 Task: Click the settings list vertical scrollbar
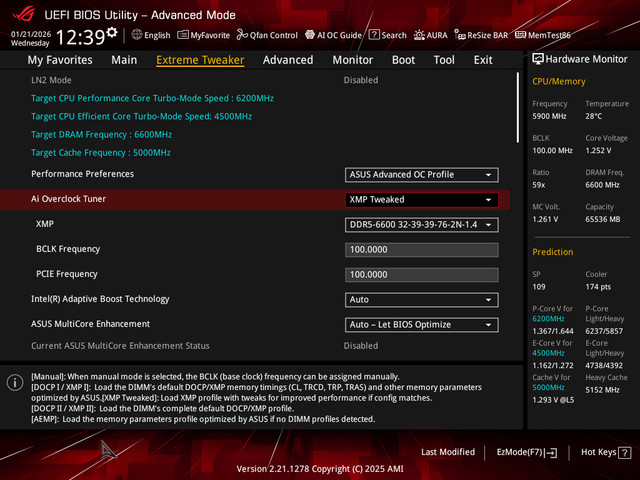(x=518, y=107)
